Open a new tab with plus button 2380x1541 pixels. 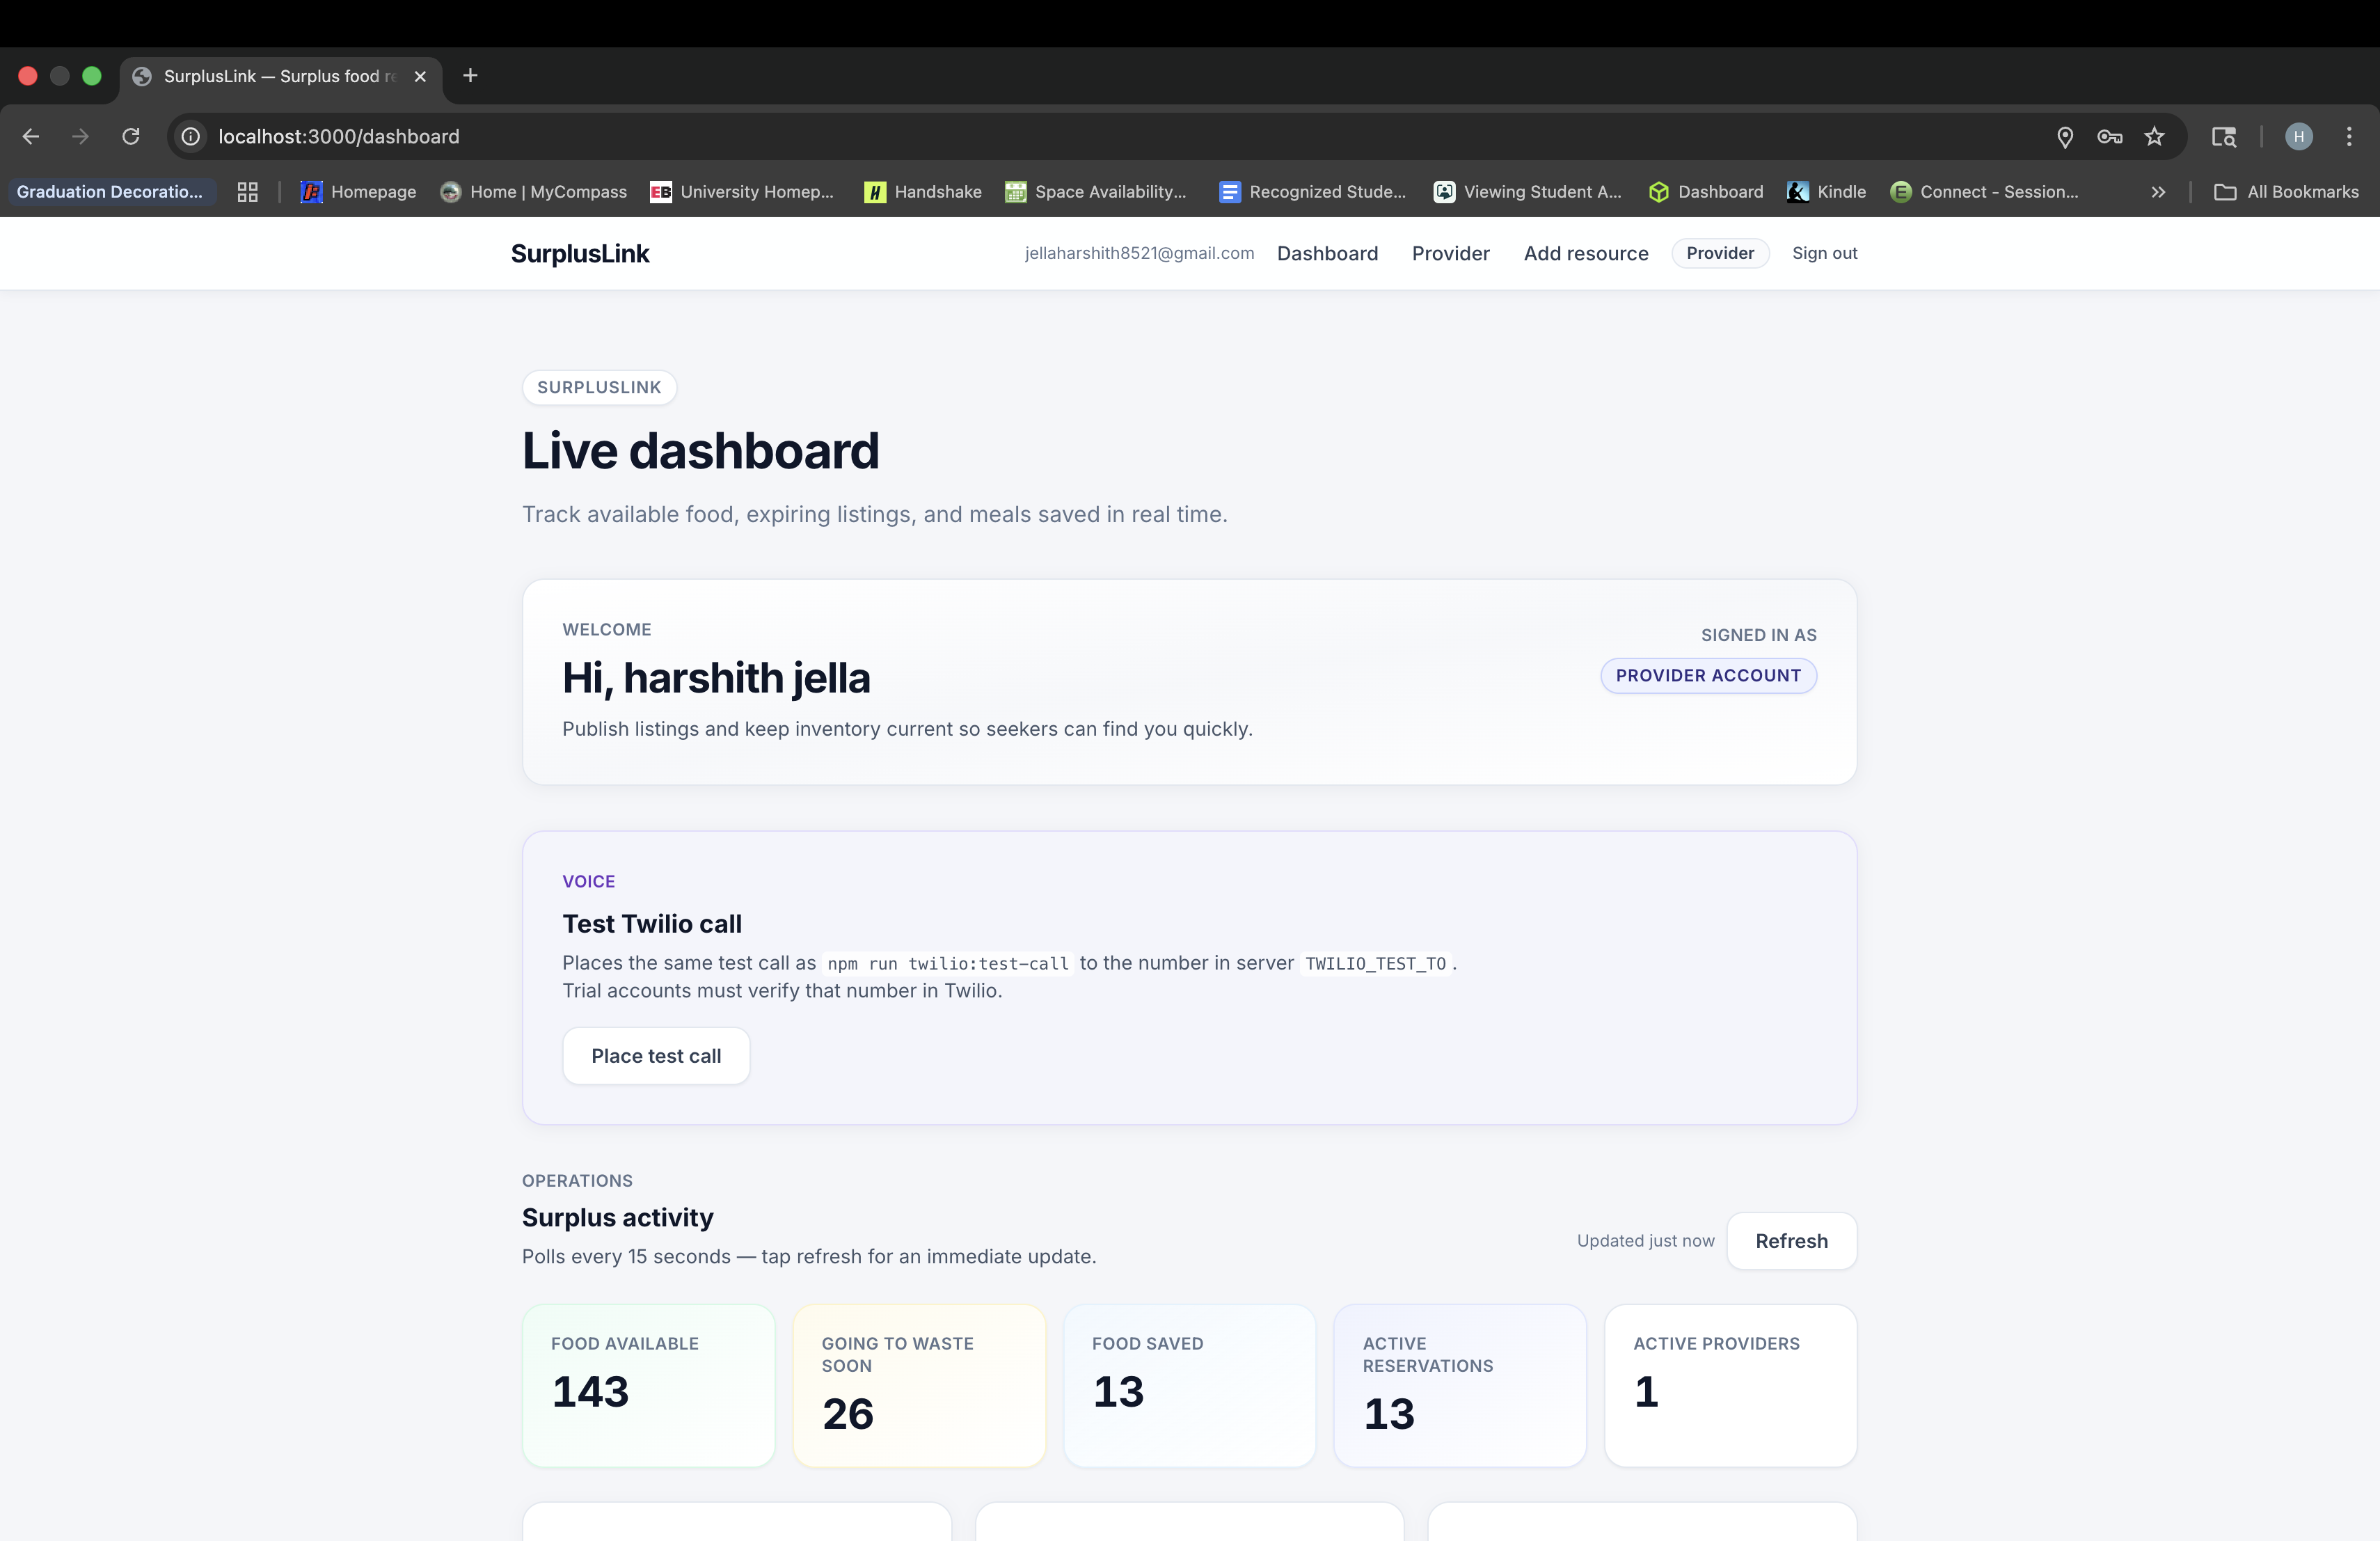[470, 76]
